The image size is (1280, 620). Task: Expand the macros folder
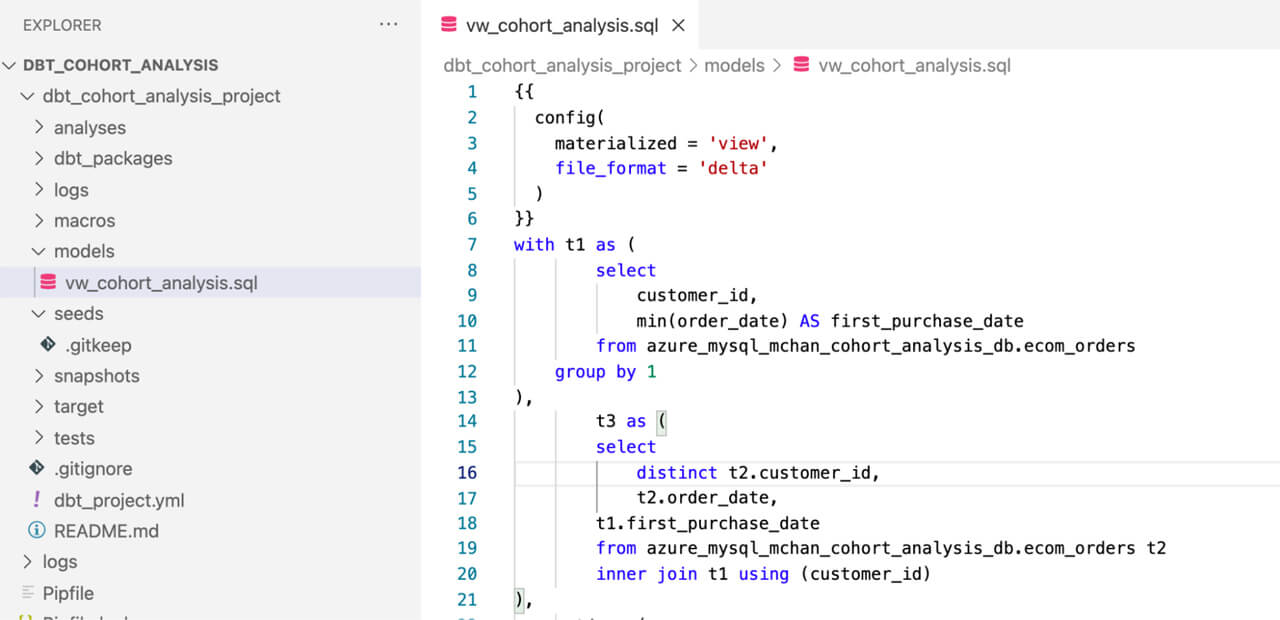tap(39, 220)
